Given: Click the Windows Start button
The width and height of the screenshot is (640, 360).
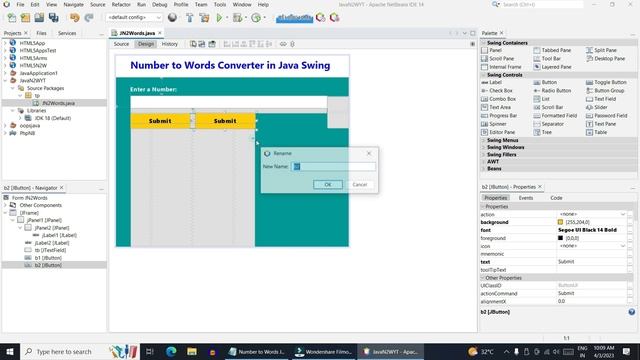Looking at the screenshot, I should click(x=10, y=351).
